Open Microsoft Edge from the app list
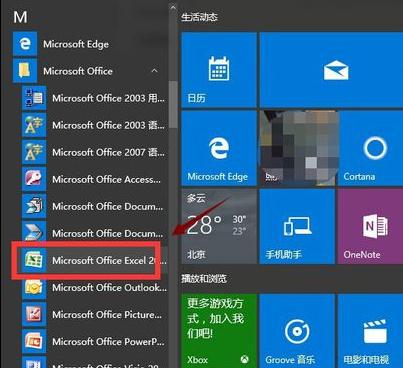This screenshot has height=368, width=403. (x=90, y=44)
